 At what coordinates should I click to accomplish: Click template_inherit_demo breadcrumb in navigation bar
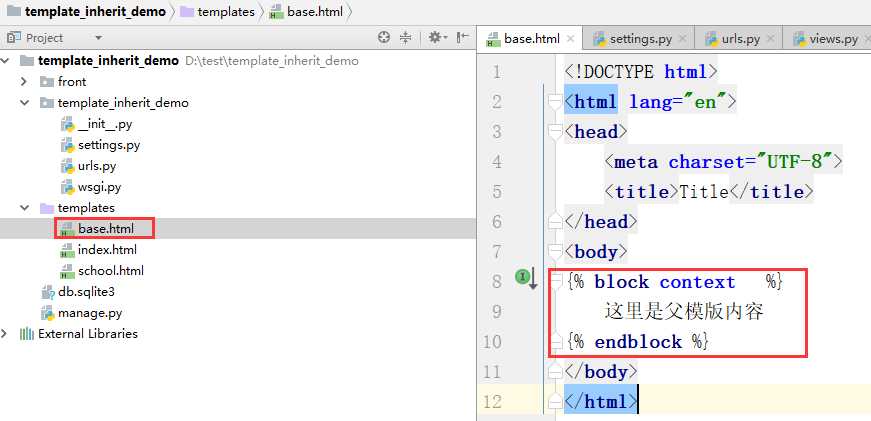point(87,12)
